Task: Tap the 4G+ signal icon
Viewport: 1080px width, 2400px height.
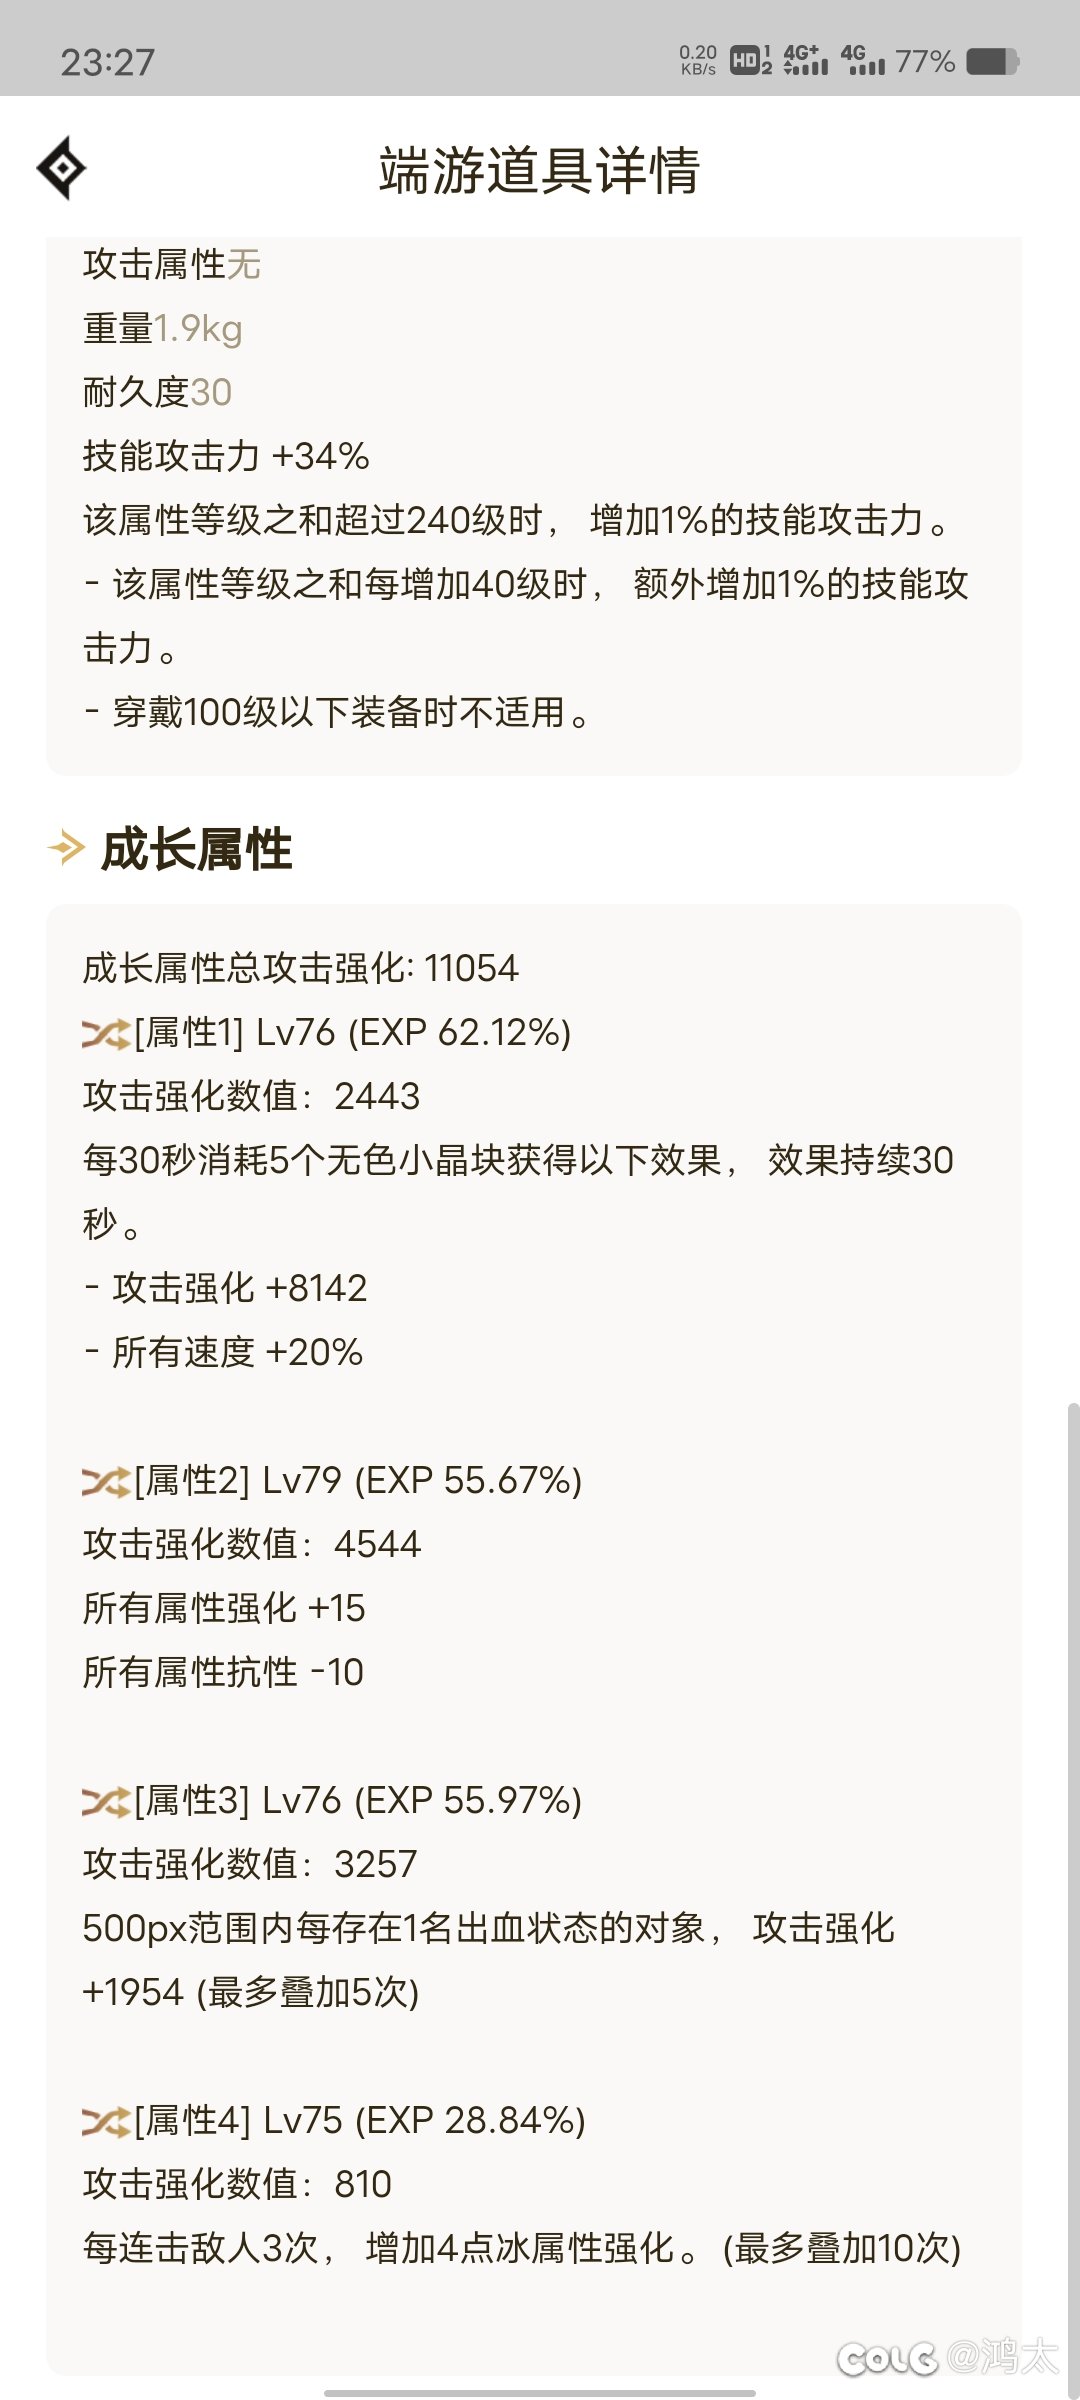Action: [x=806, y=60]
